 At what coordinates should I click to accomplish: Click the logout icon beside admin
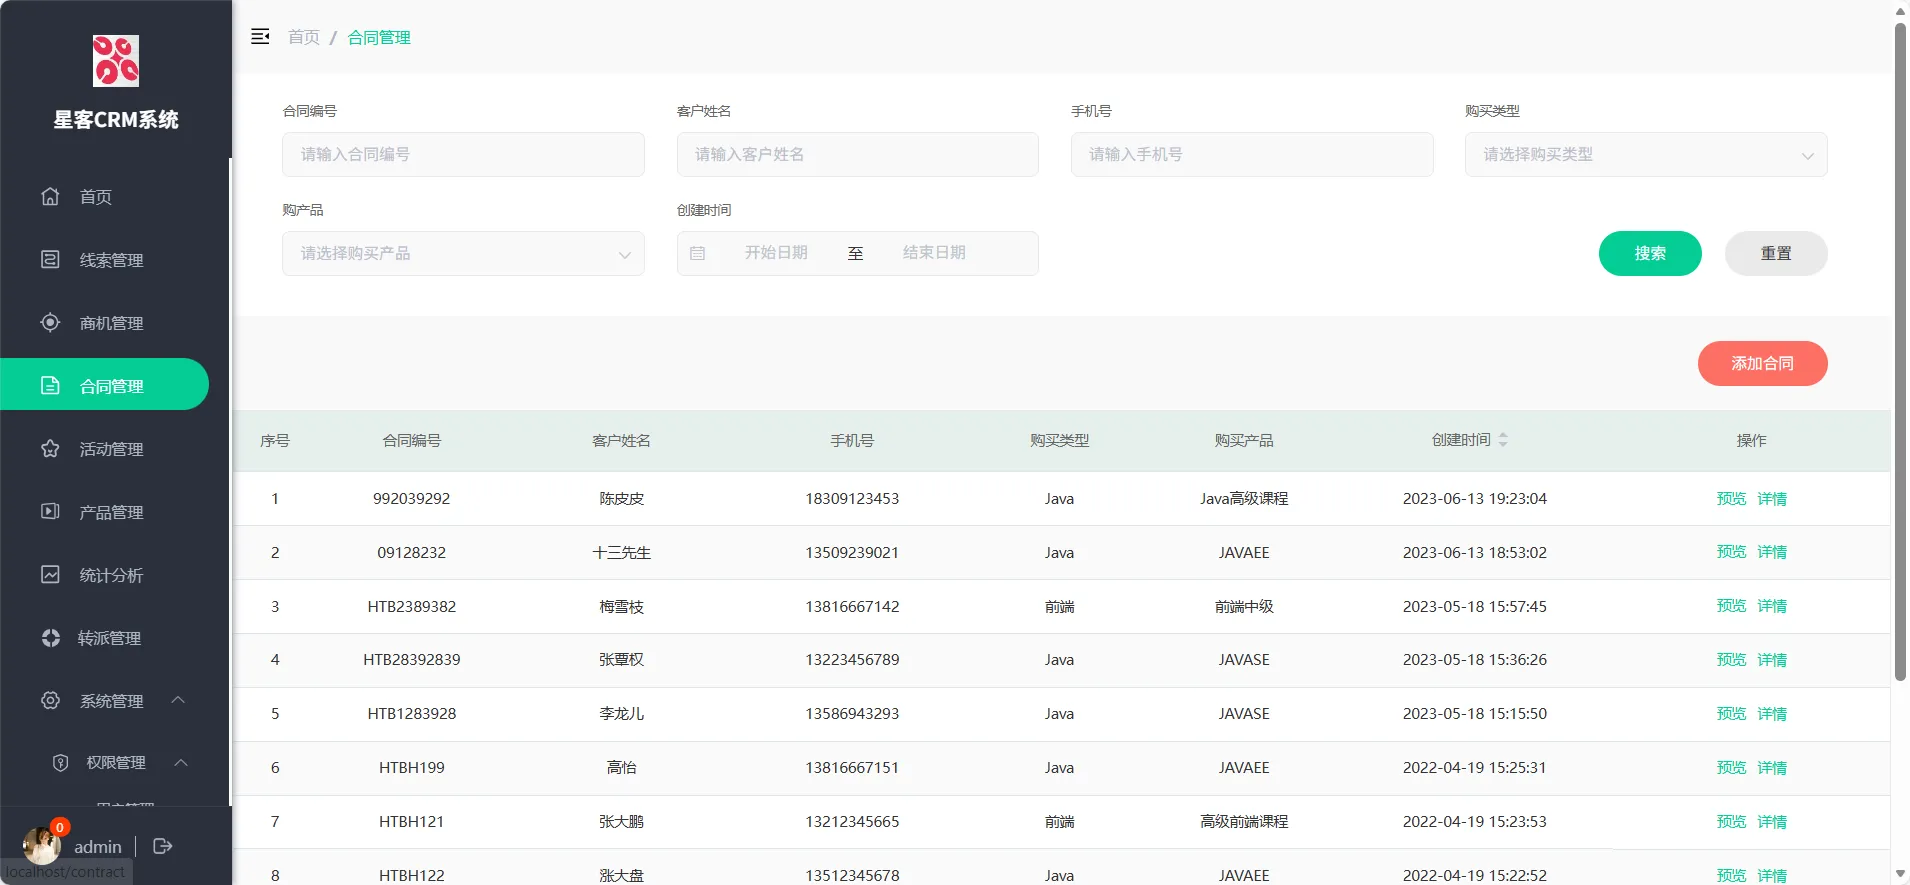pyautogui.click(x=163, y=846)
